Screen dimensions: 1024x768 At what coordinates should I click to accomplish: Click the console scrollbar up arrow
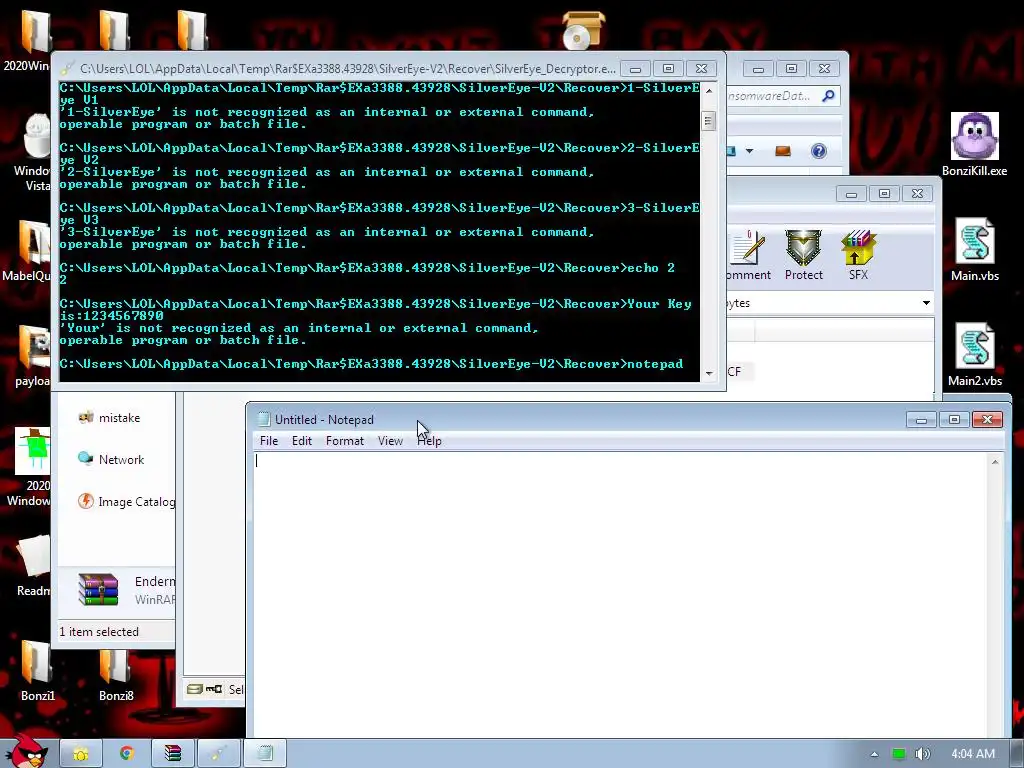(x=709, y=91)
